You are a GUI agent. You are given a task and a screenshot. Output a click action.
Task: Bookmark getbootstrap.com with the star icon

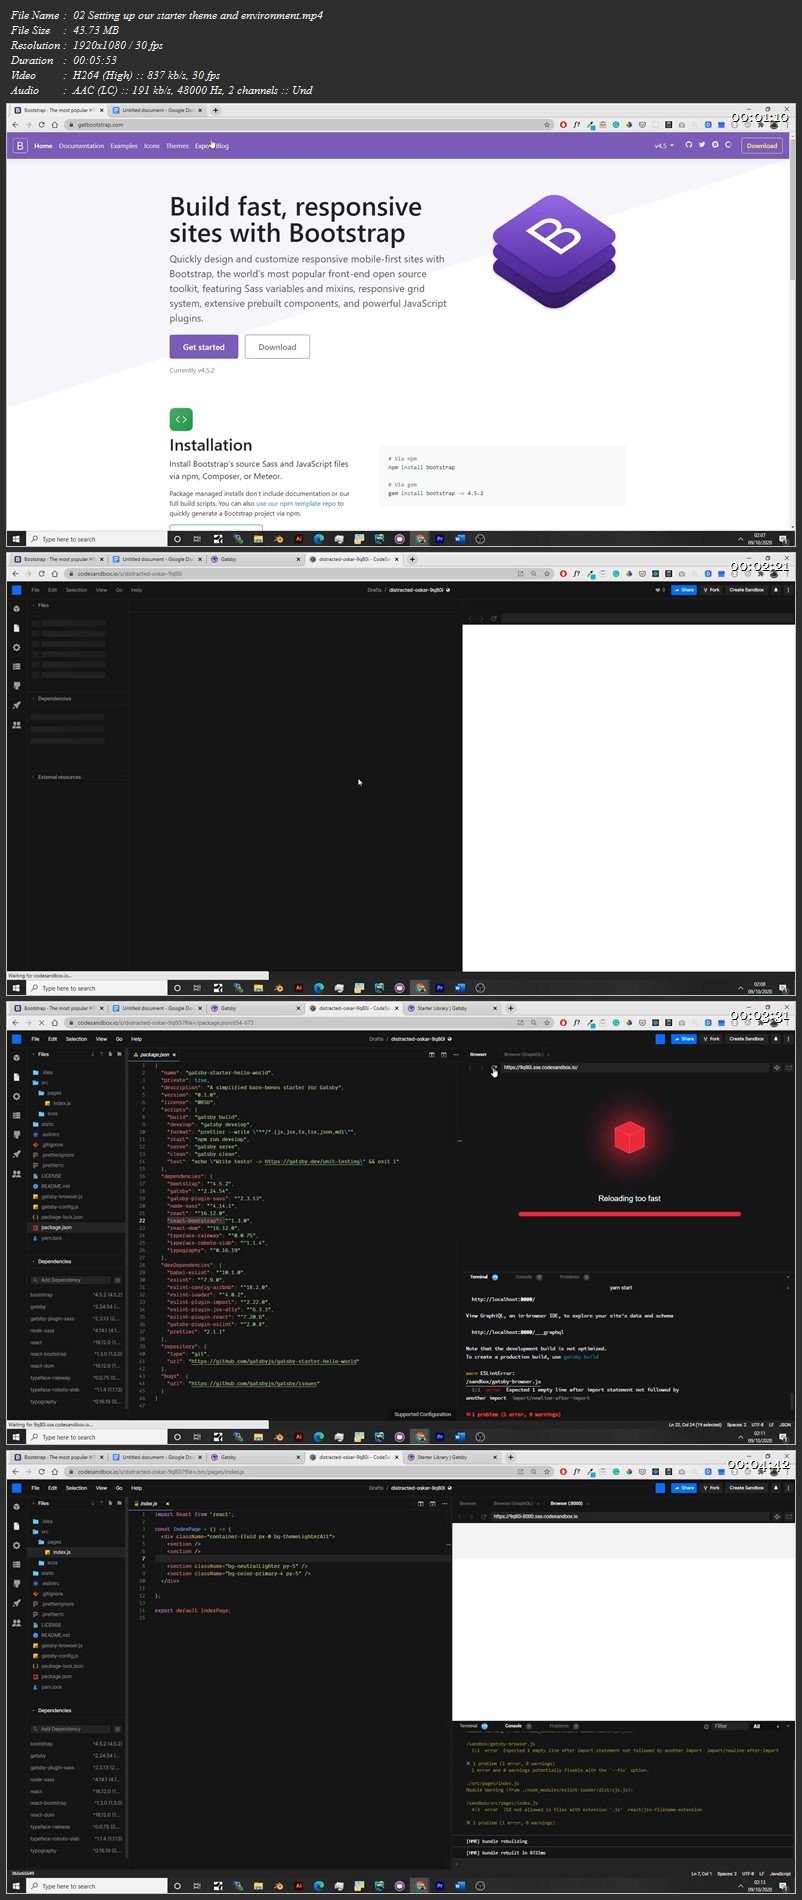547,125
